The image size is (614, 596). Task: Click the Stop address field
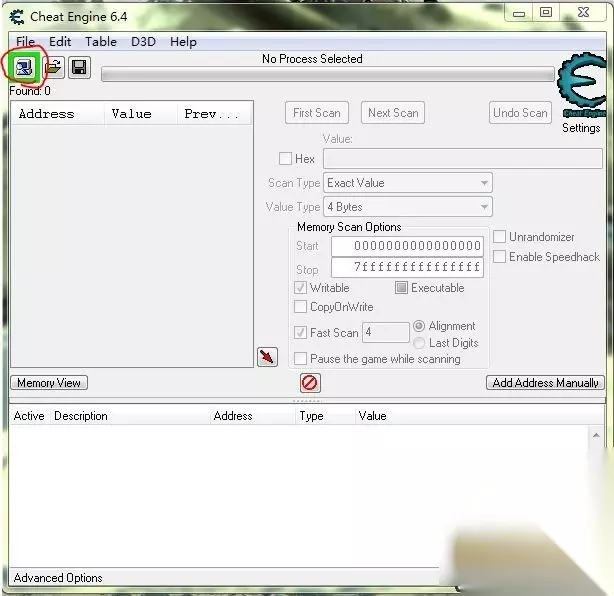pos(408,267)
